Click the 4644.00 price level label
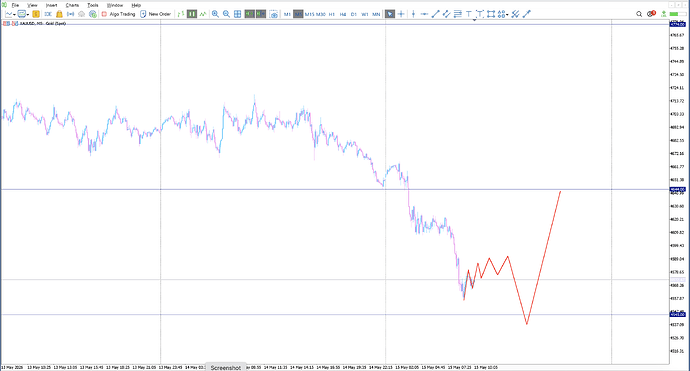 point(678,190)
